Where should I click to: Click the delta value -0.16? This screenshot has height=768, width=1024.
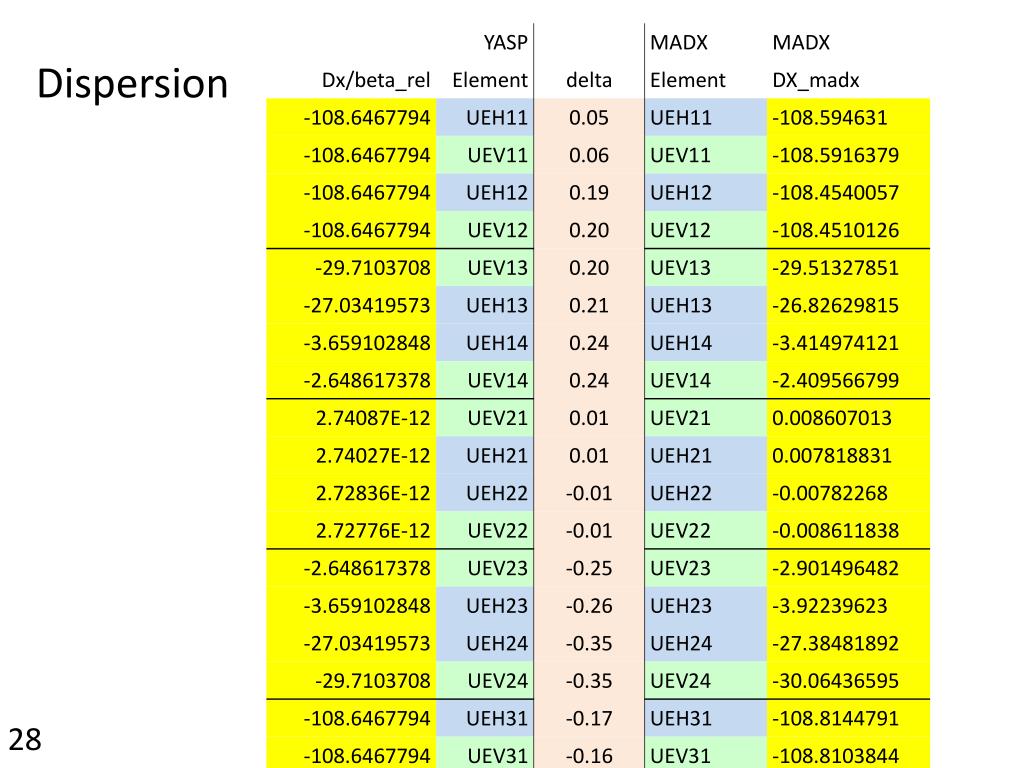[x=589, y=756]
